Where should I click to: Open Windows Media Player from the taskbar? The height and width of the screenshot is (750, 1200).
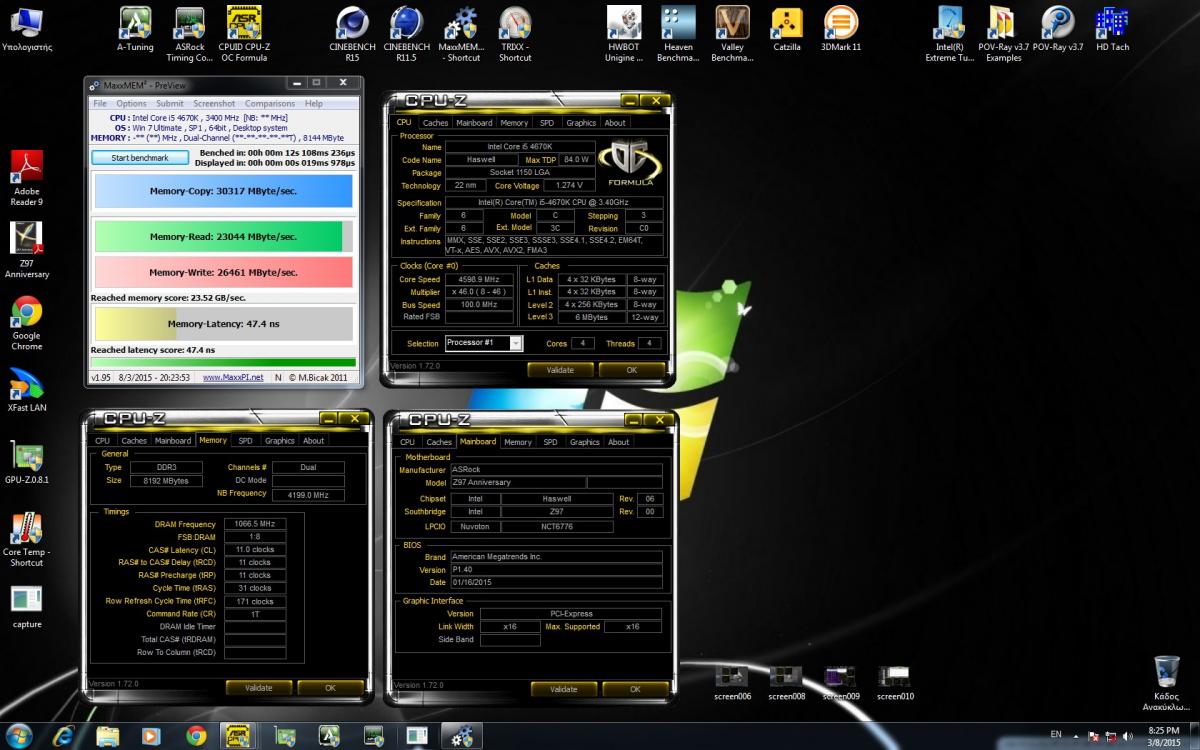coord(152,736)
